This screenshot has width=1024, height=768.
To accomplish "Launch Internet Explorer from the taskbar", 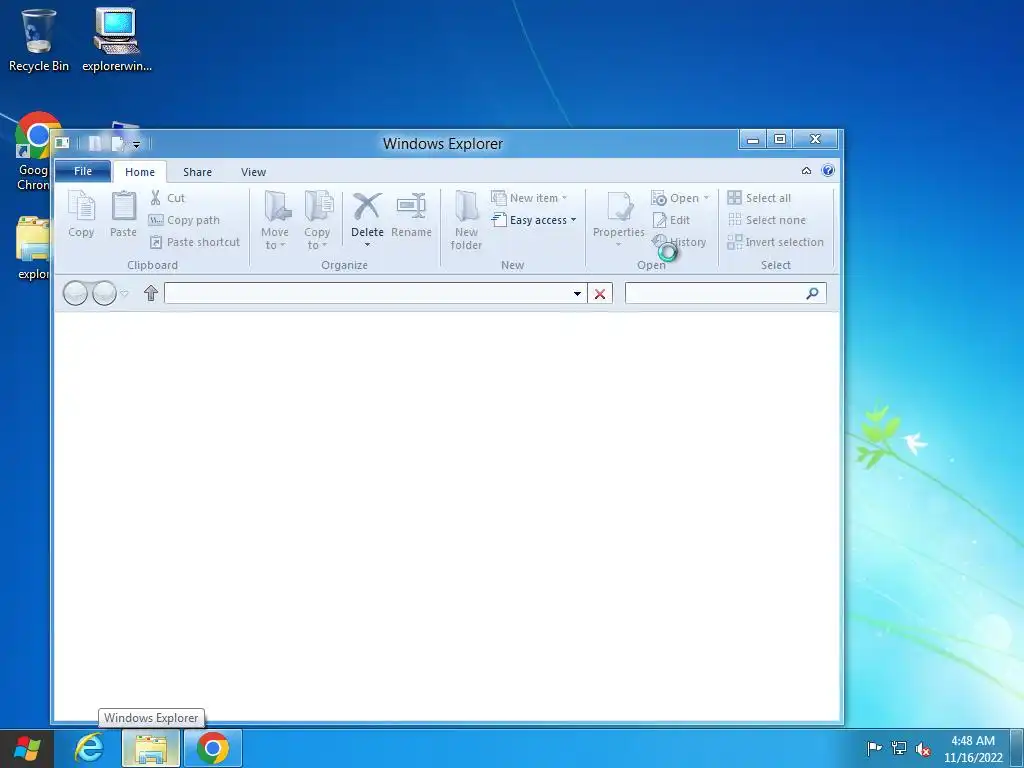I will coord(89,748).
